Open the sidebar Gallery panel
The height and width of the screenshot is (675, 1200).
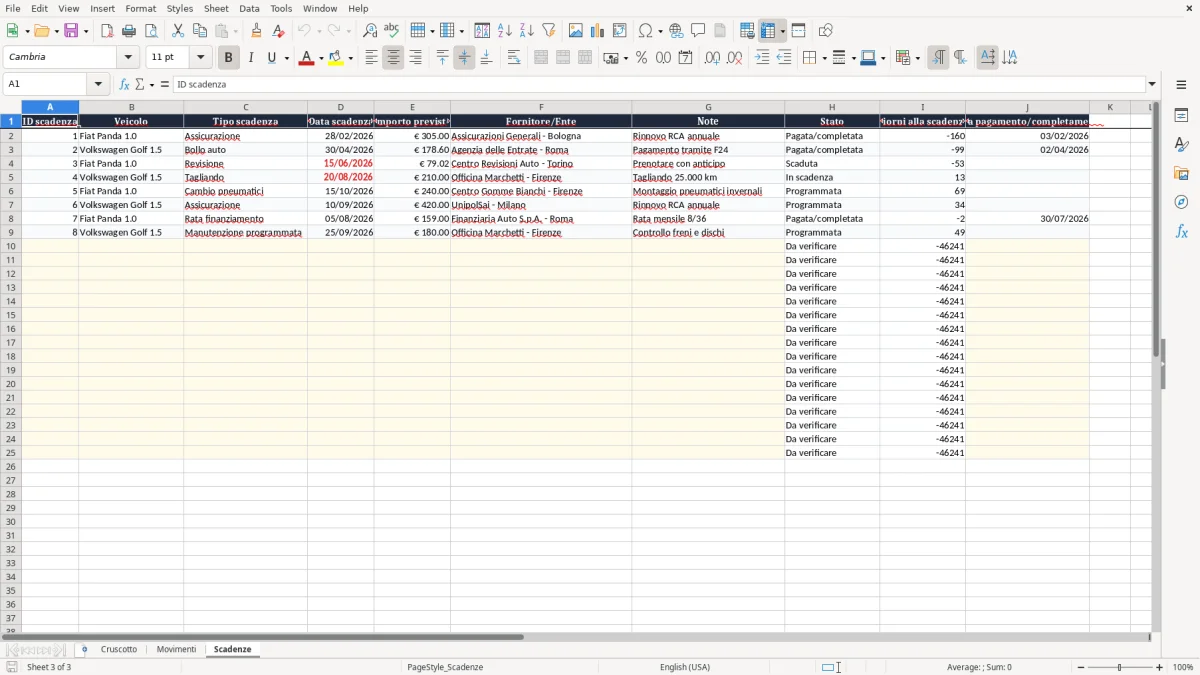pyautogui.click(x=1181, y=173)
